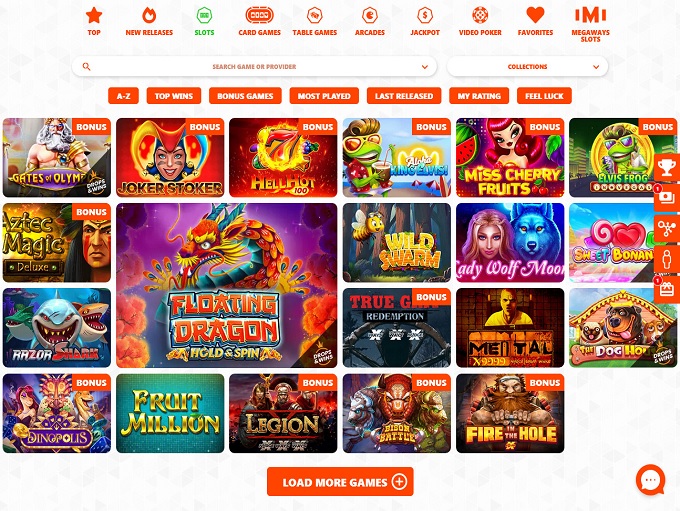
Task: Open the Favorites heart icon
Action: coord(535,15)
